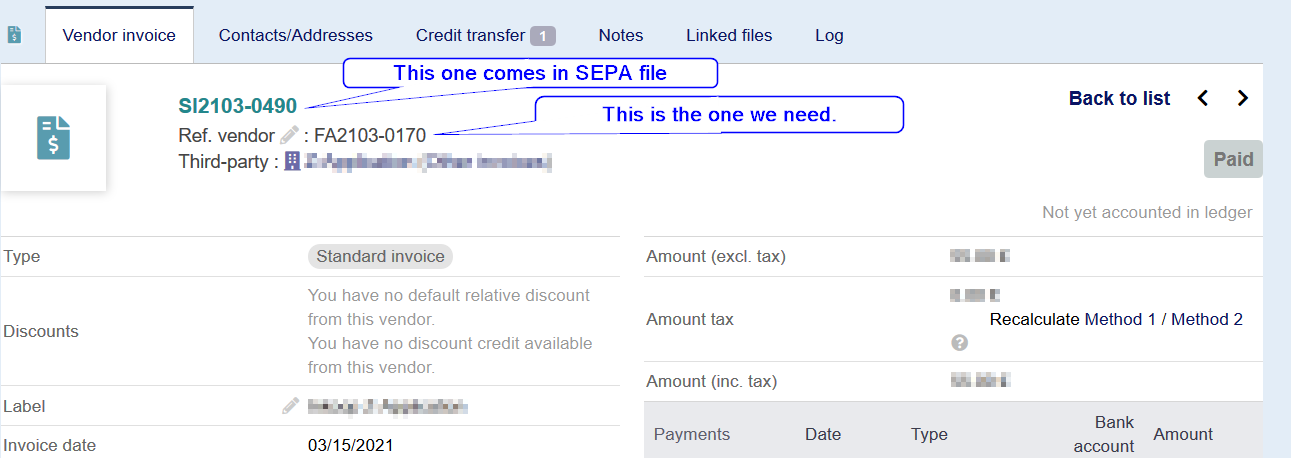Click Back to list link
Viewport: 1291px width, 458px height.
[x=1119, y=98]
